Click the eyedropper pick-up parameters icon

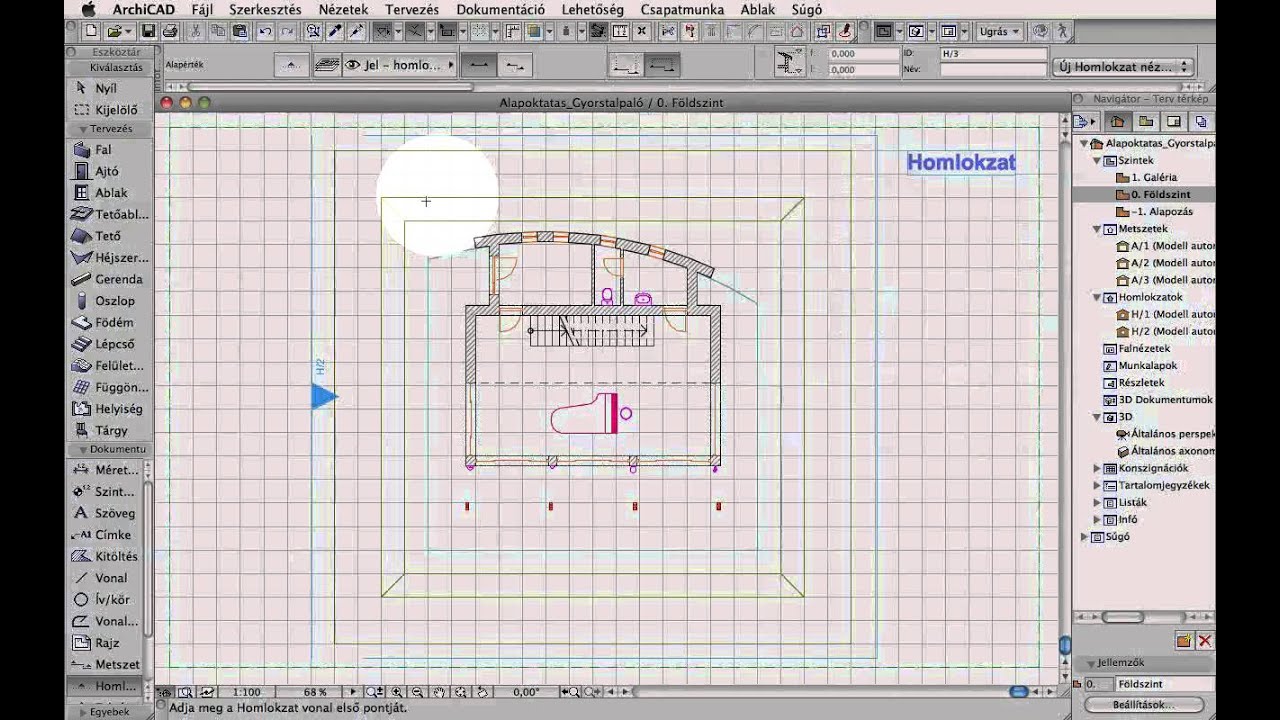(x=336, y=31)
